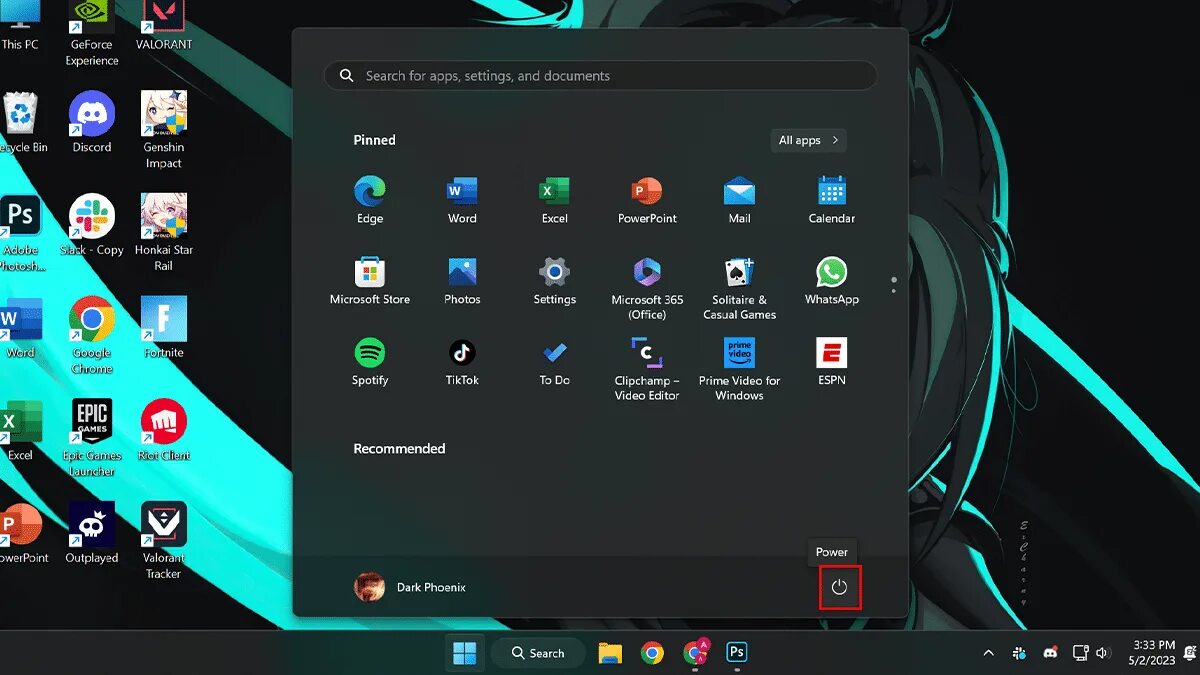The width and height of the screenshot is (1200, 675).
Task: Select the Epic Games Launcher desktop icon
Action: point(92,438)
